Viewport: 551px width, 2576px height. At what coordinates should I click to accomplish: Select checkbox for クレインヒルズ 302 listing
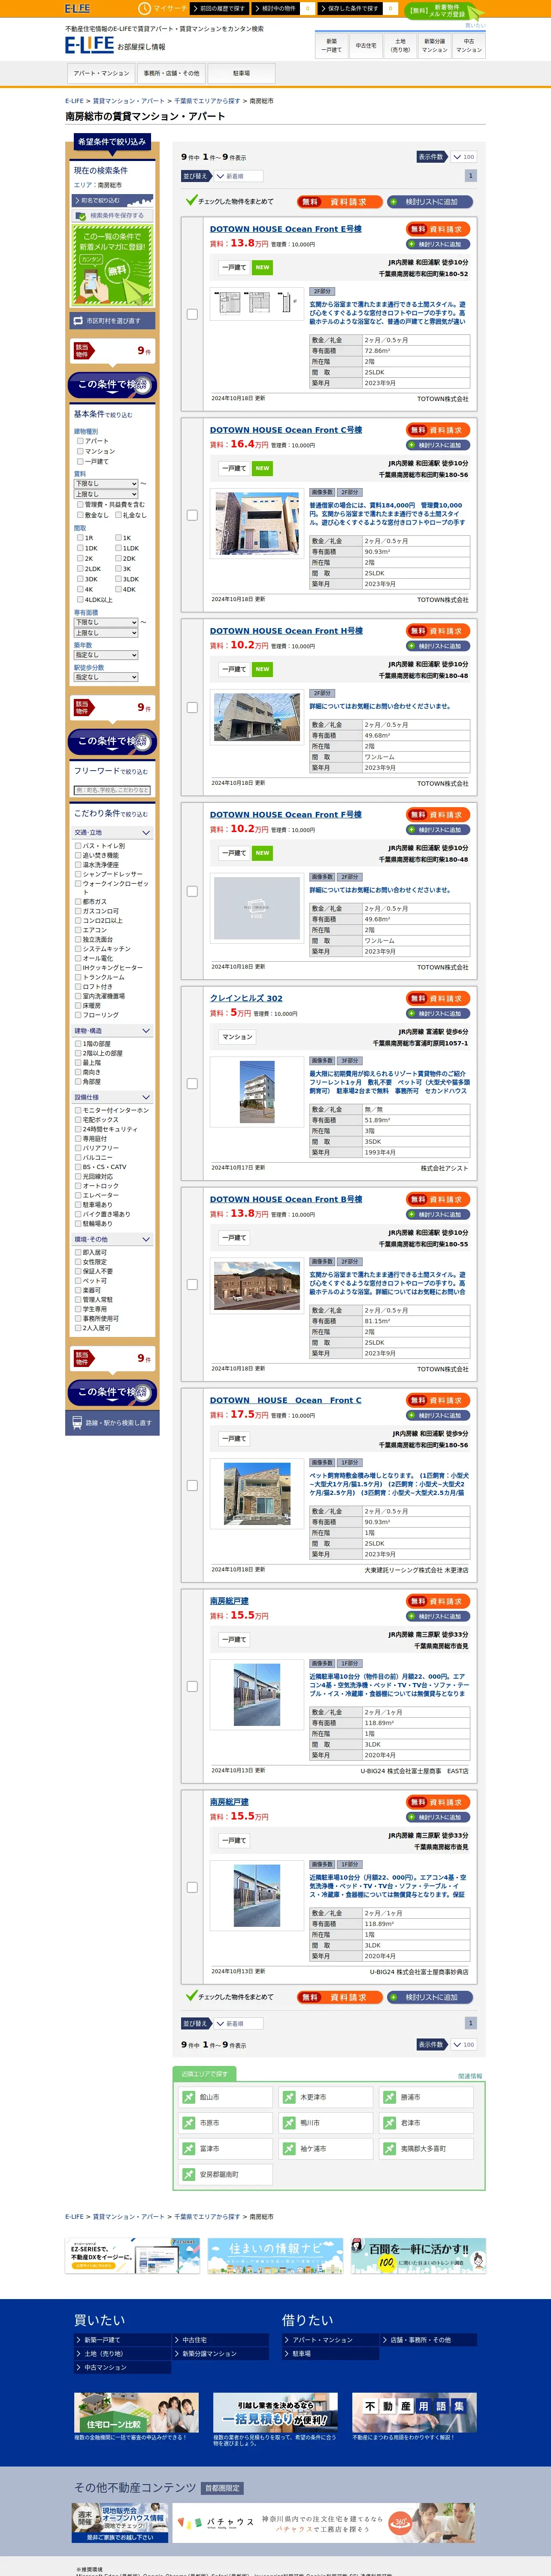[192, 1083]
